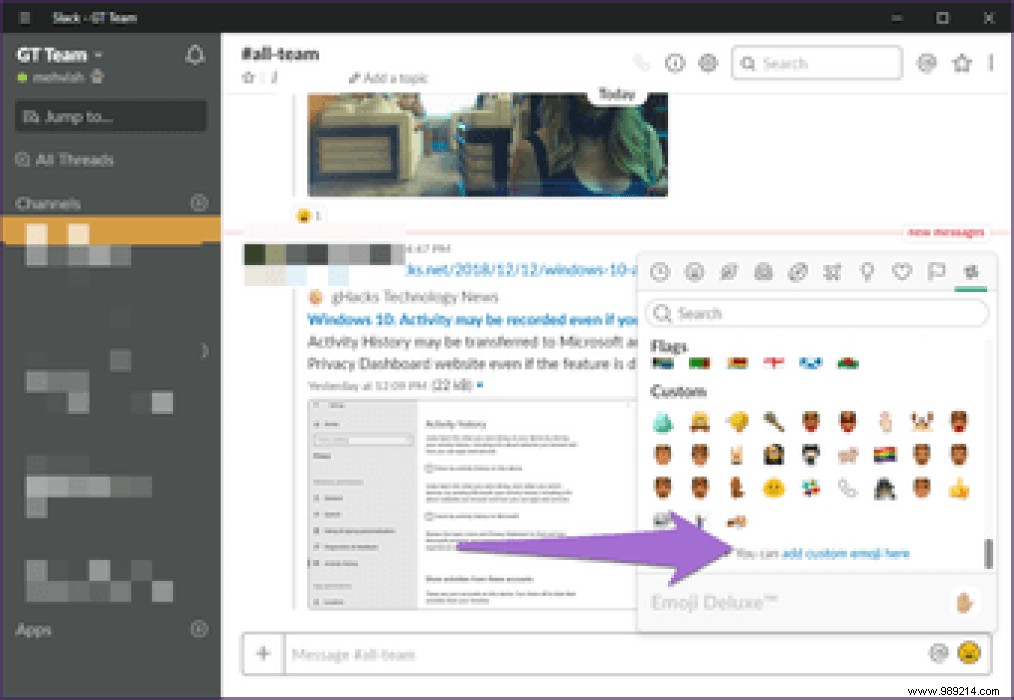
Task: Expand the Apps section with the plus
Action: tap(198, 630)
